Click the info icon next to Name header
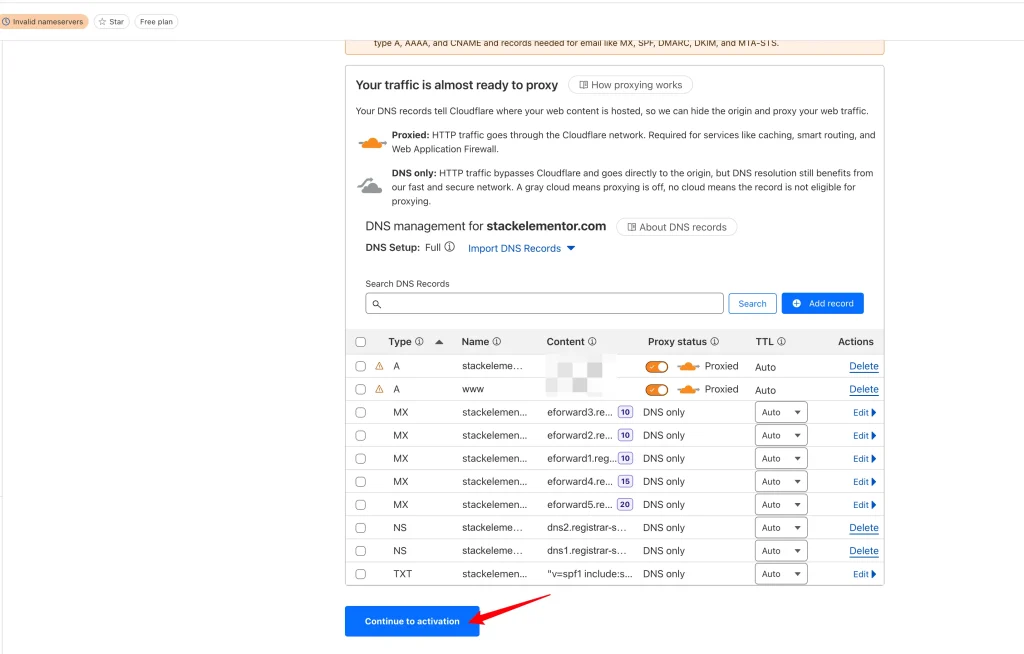Viewport: 1024px width, 654px height. [496, 342]
